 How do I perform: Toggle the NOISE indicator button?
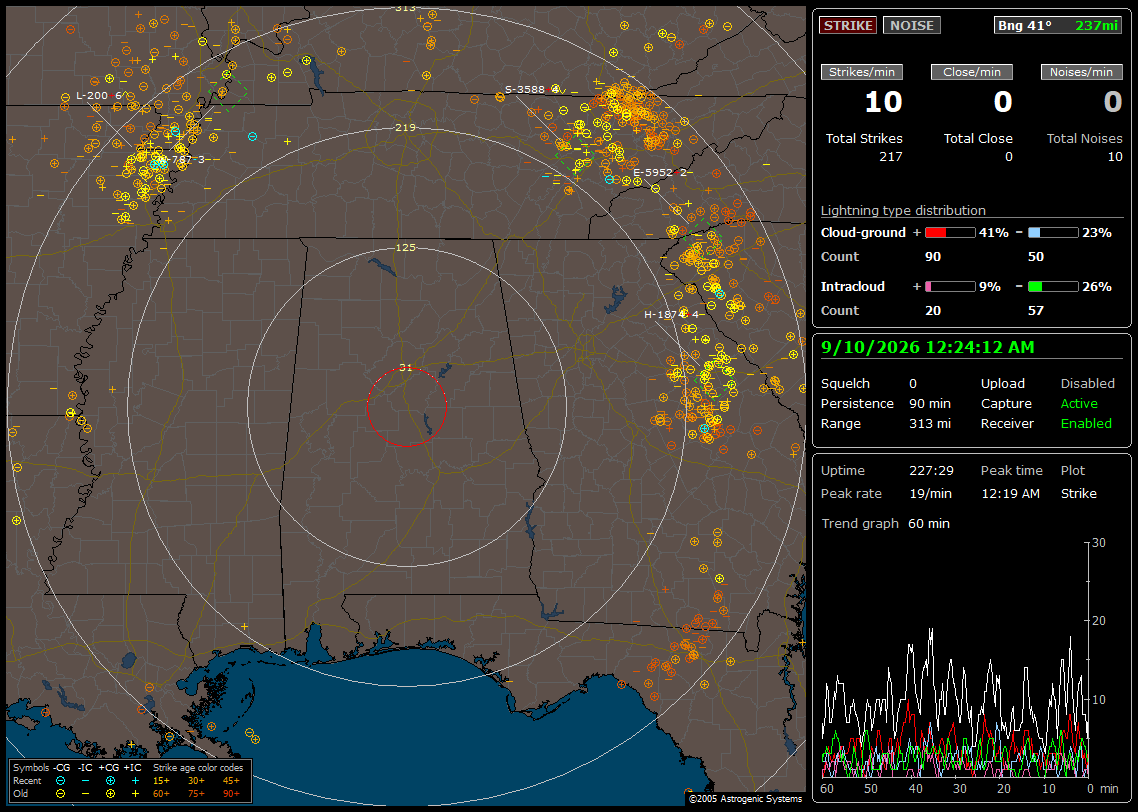coord(912,25)
